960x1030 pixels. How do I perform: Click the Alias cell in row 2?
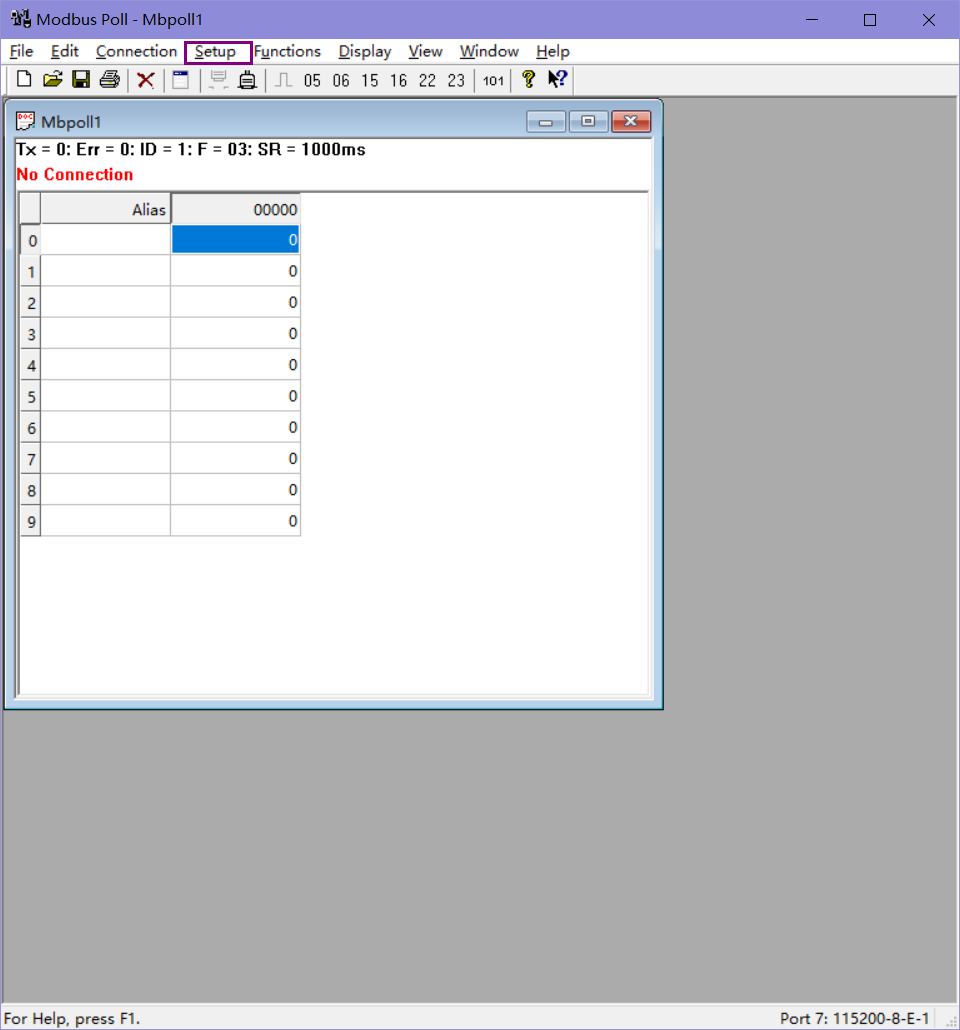pyautogui.click(x=106, y=302)
